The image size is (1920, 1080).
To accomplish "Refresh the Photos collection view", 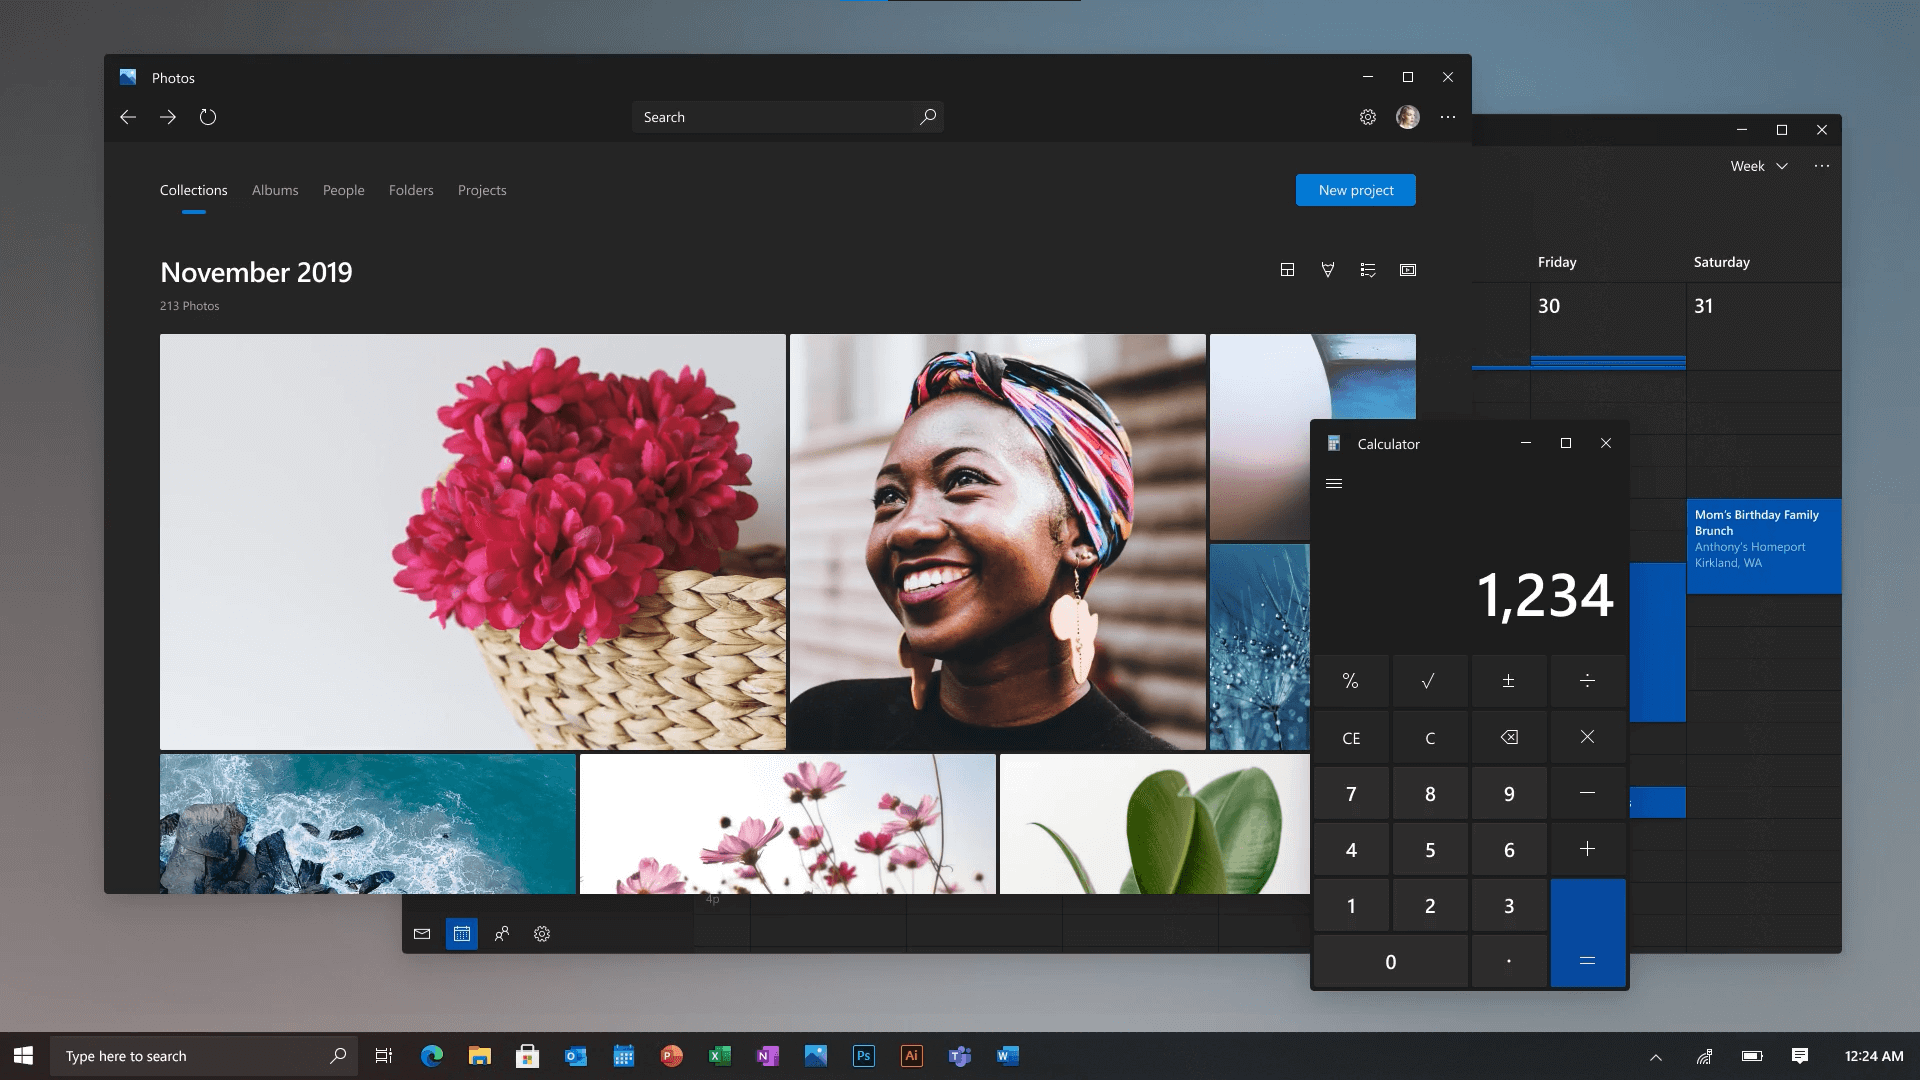I will point(208,117).
